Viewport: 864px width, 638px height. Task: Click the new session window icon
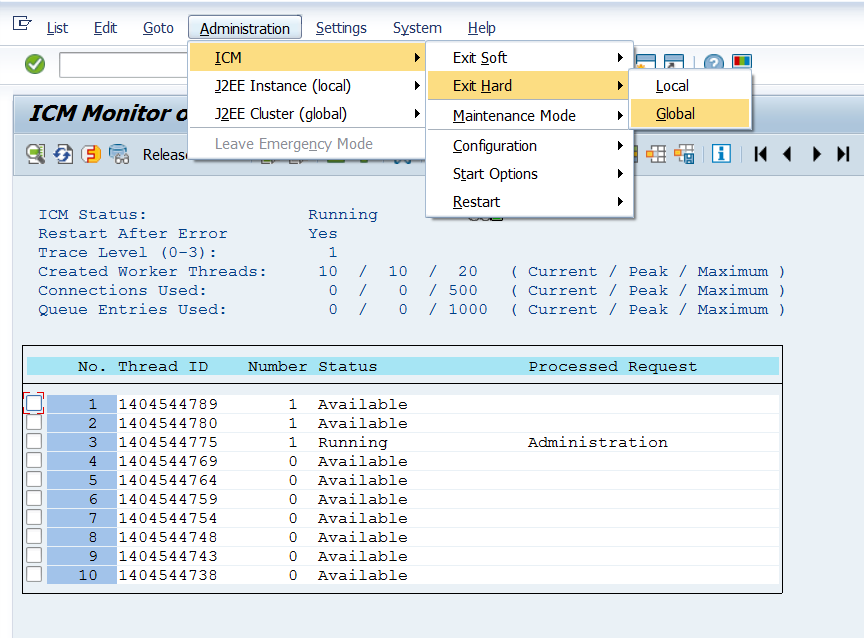[x=646, y=61]
